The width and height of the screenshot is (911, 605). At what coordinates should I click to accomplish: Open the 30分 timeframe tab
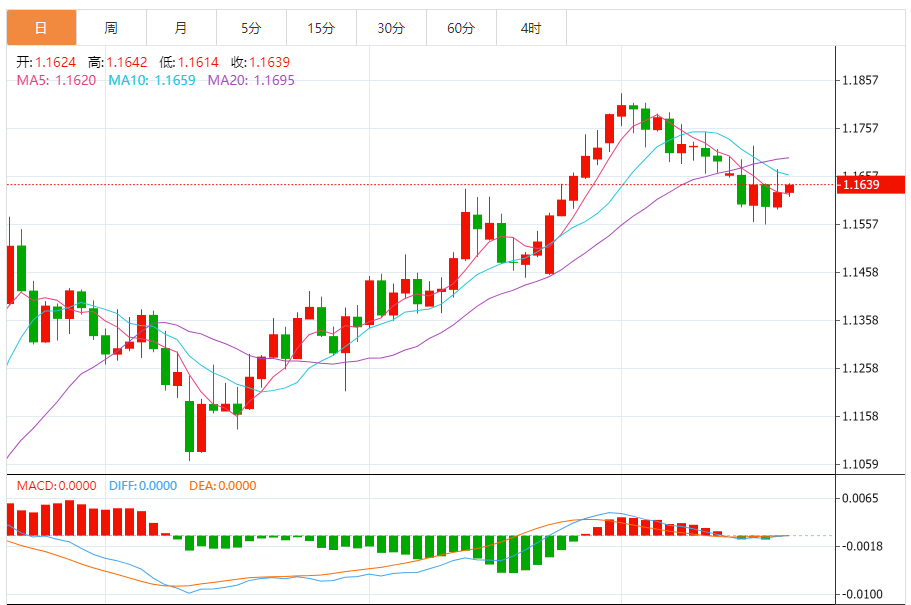coord(391,27)
